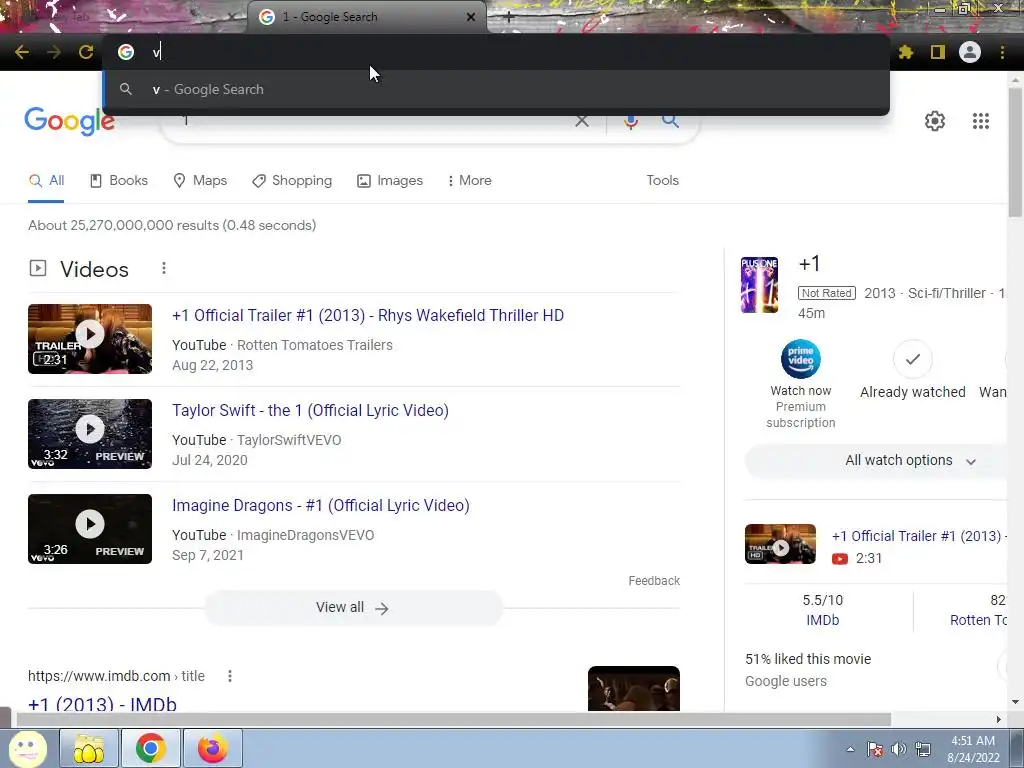Open the IMDb rating link

tap(822, 620)
